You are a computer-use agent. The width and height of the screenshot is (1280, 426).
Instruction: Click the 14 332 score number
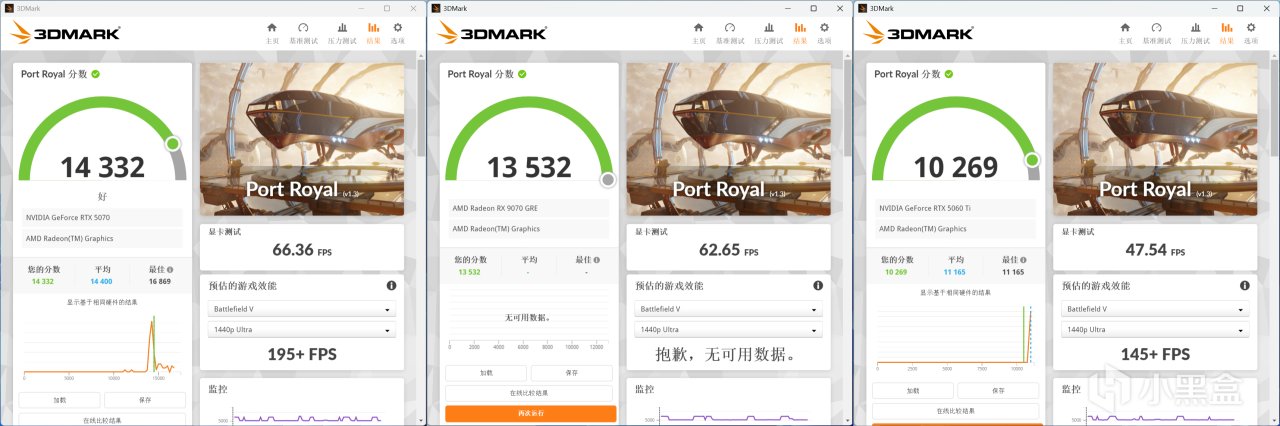point(102,167)
